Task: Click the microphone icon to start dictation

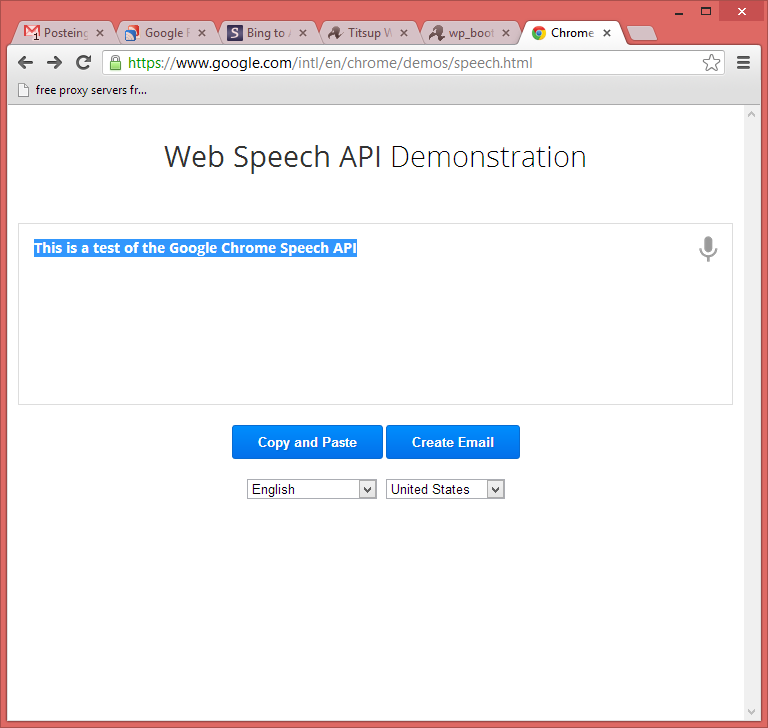Action: [x=708, y=249]
